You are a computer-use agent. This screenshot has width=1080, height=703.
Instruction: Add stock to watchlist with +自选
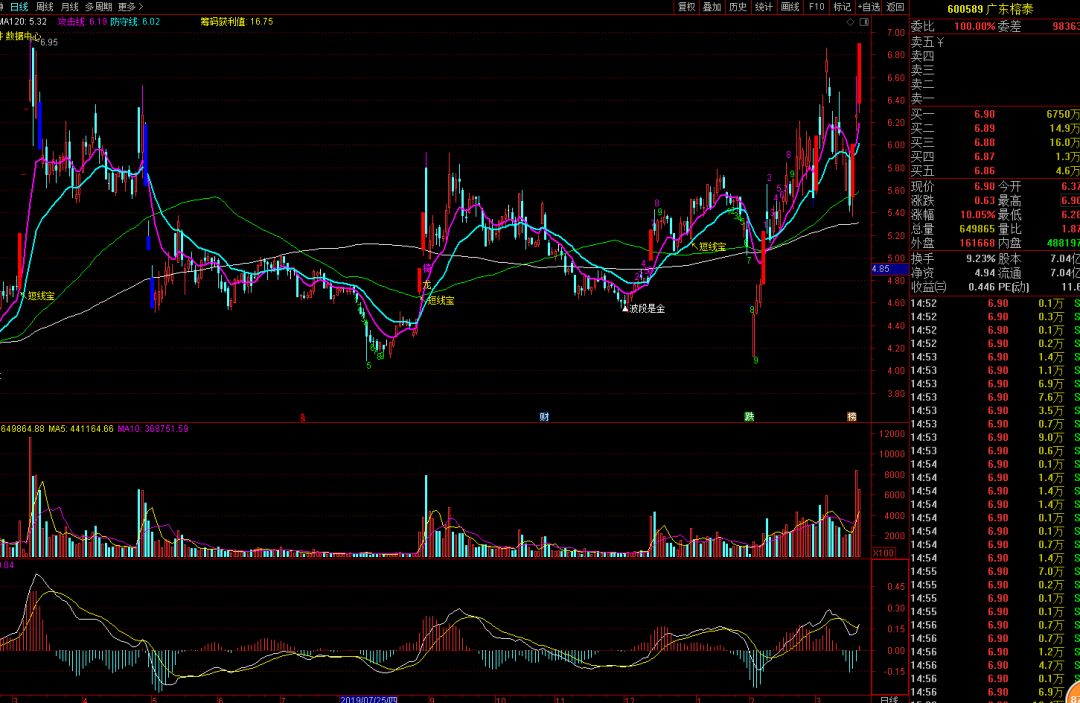pos(868,6)
